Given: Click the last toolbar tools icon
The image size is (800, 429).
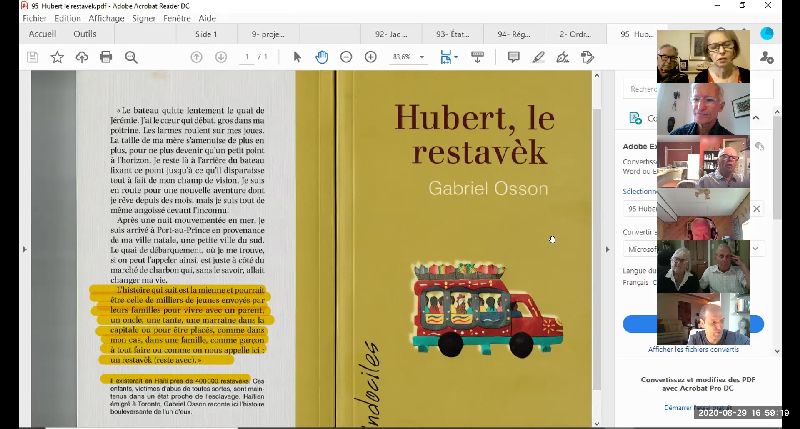Looking at the screenshot, I should pos(587,57).
